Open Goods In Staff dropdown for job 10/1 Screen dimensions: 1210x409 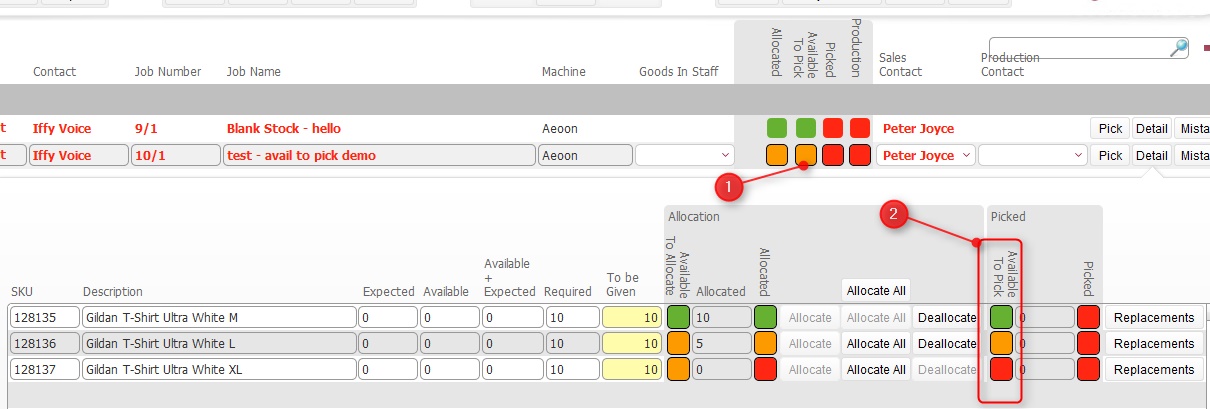click(x=685, y=155)
